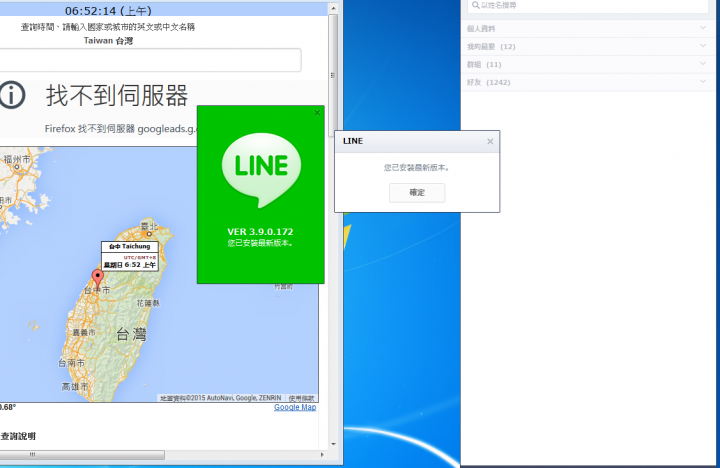Image resolution: width=720 pixels, height=468 pixels.
Task: Click the city name search box in browser
Action: pos(150,60)
